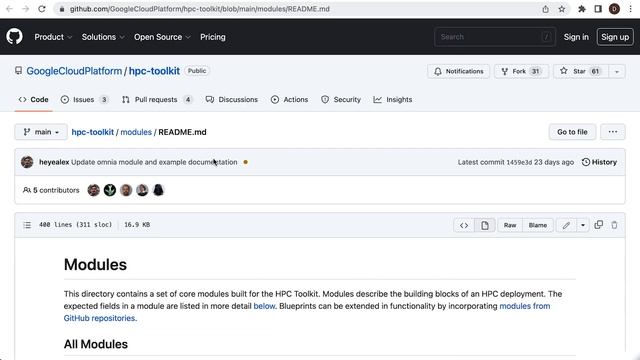Open the table of contents list icon

(27, 225)
